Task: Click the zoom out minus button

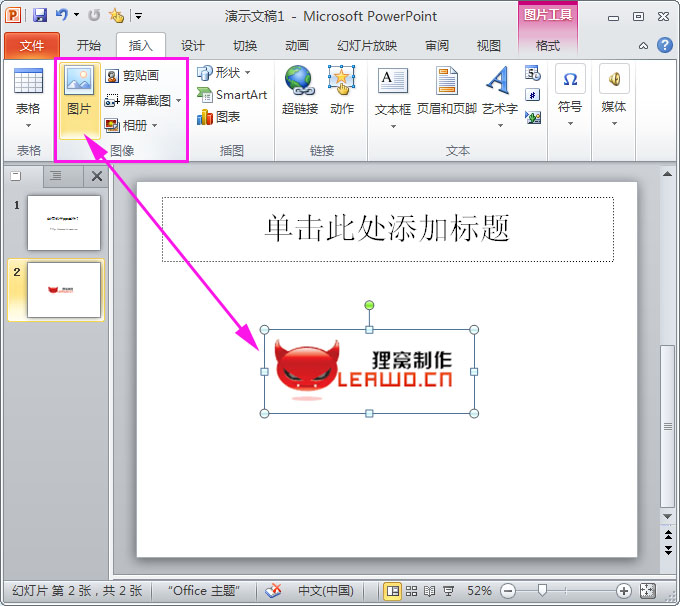Action: pos(508,590)
